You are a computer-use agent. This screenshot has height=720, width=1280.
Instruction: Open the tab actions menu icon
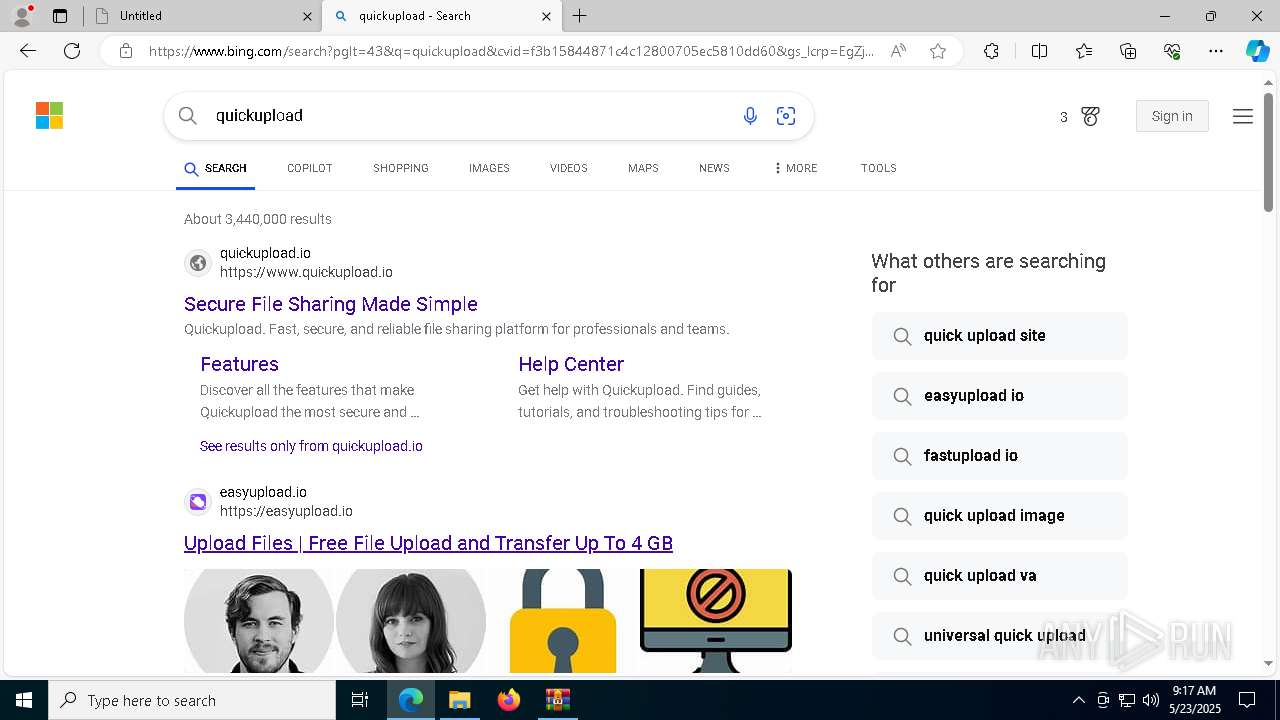60,16
